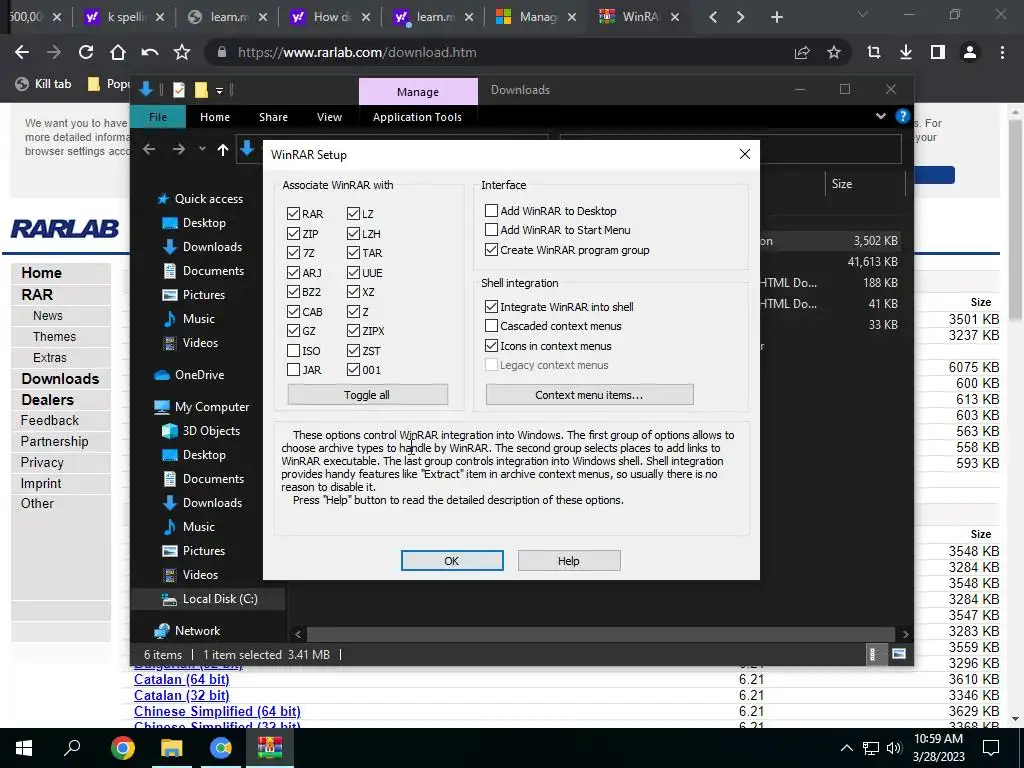Collapse the Explorer ribbon chevron
1024x768 pixels.
880,116
